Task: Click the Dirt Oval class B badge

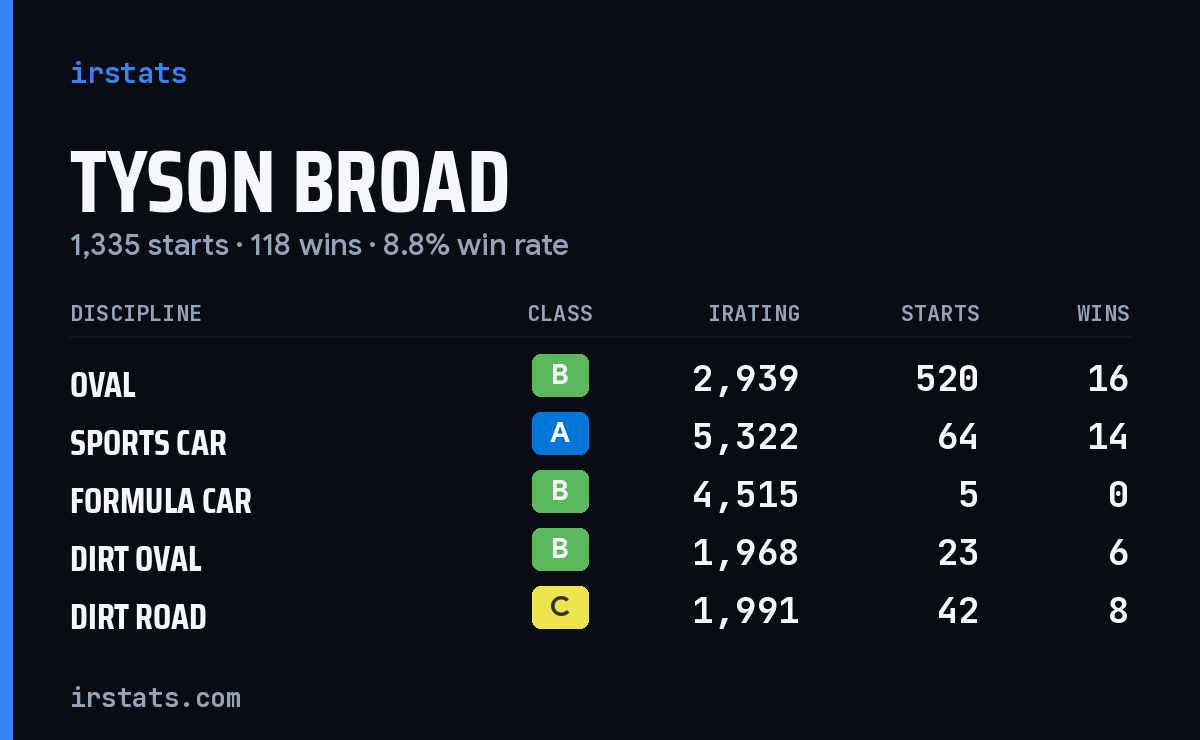Action: pos(560,550)
